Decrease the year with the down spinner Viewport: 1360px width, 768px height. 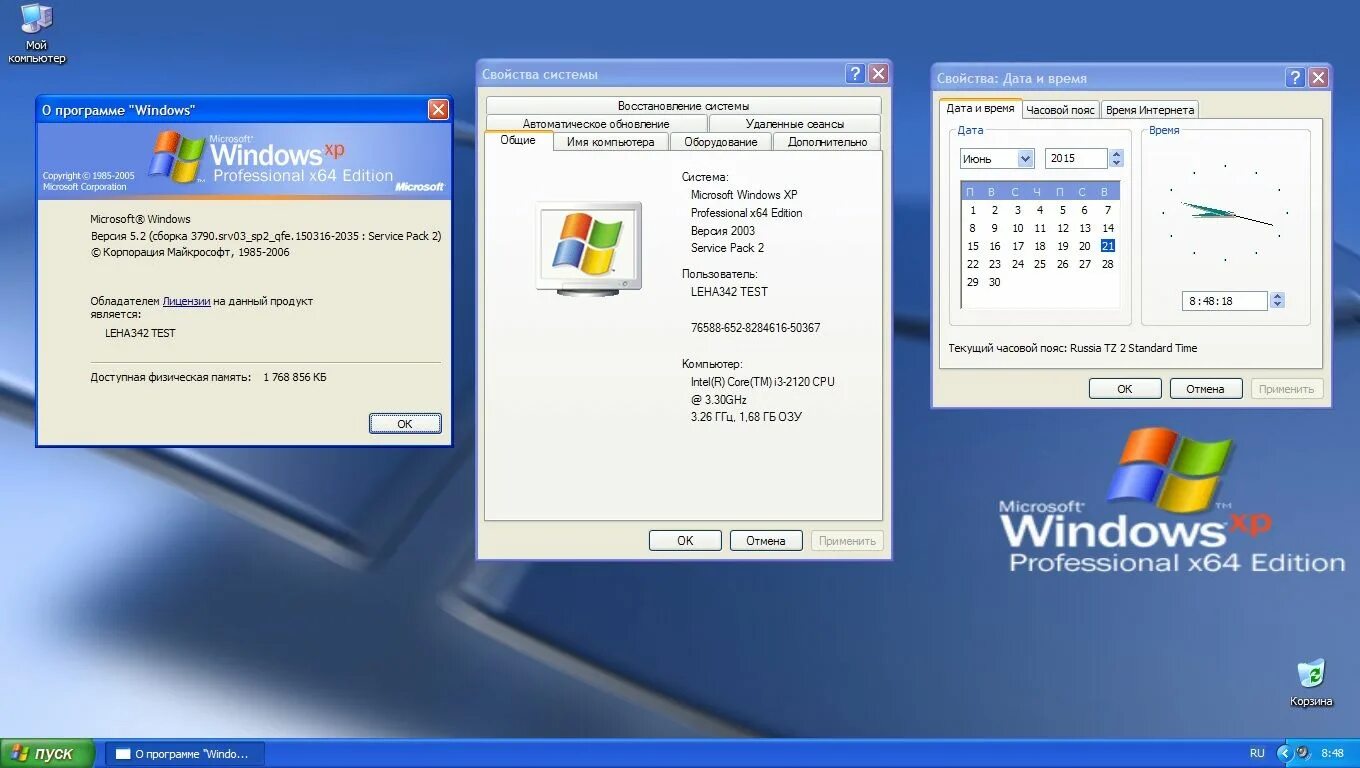click(1117, 163)
